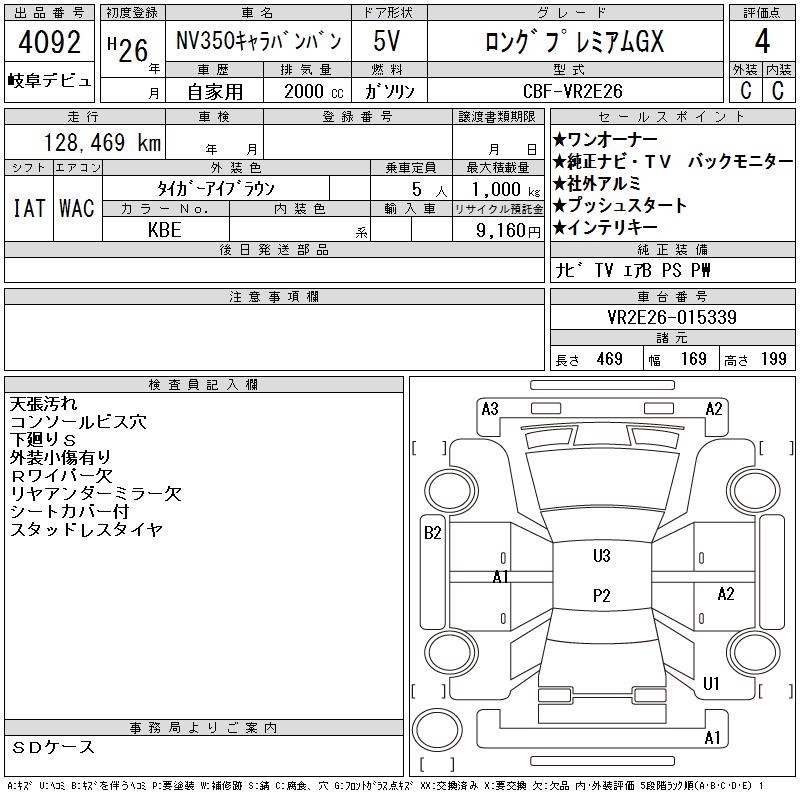Click the star before インテリキー
The width and height of the screenshot is (800, 800).
coord(560,228)
